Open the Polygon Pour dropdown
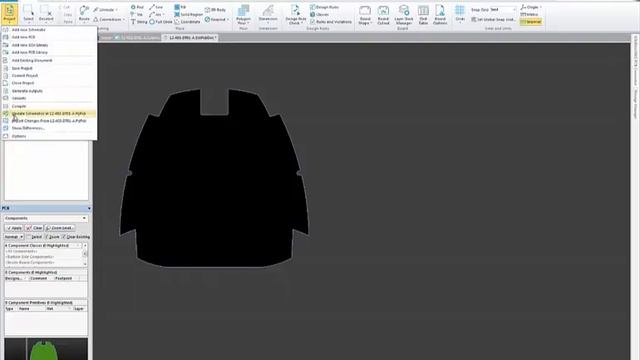 click(x=243, y=15)
